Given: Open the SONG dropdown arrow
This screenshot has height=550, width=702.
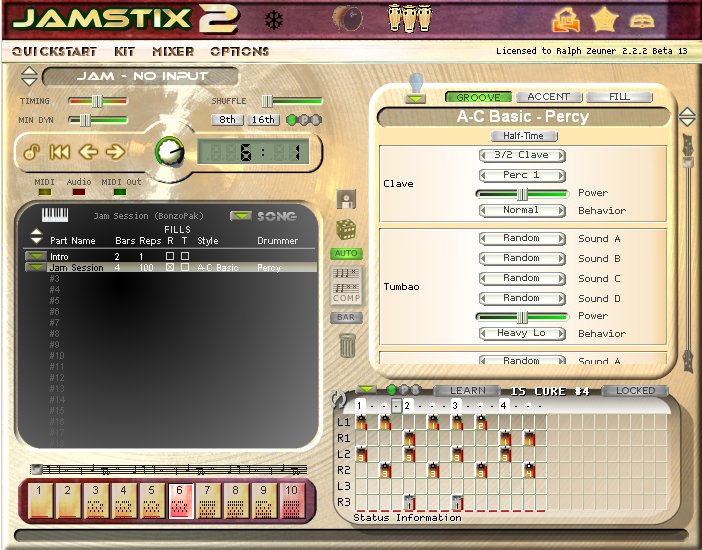Looking at the screenshot, I should coord(240,216).
